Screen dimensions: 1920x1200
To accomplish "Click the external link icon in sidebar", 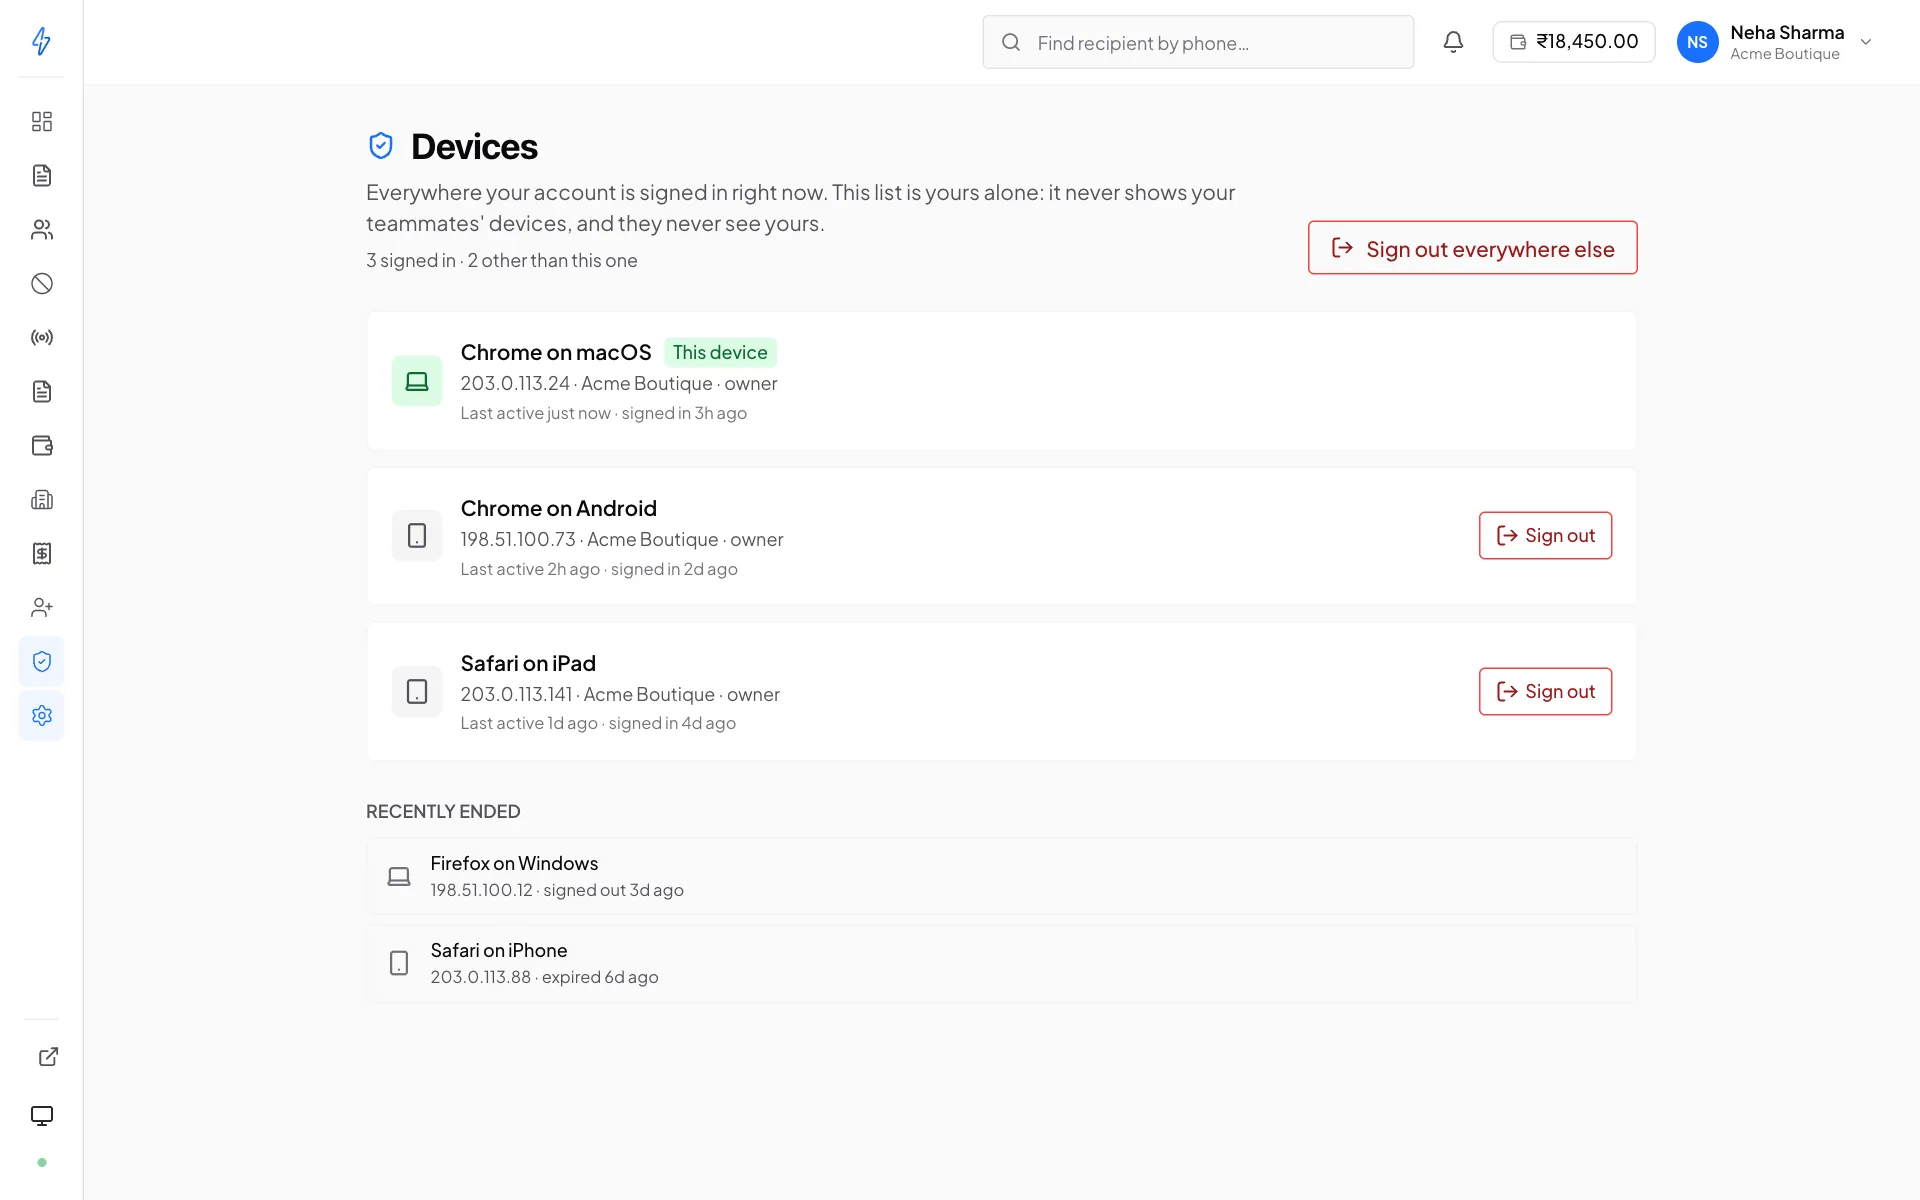I will pyautogui.click(x=48, y=1057).
